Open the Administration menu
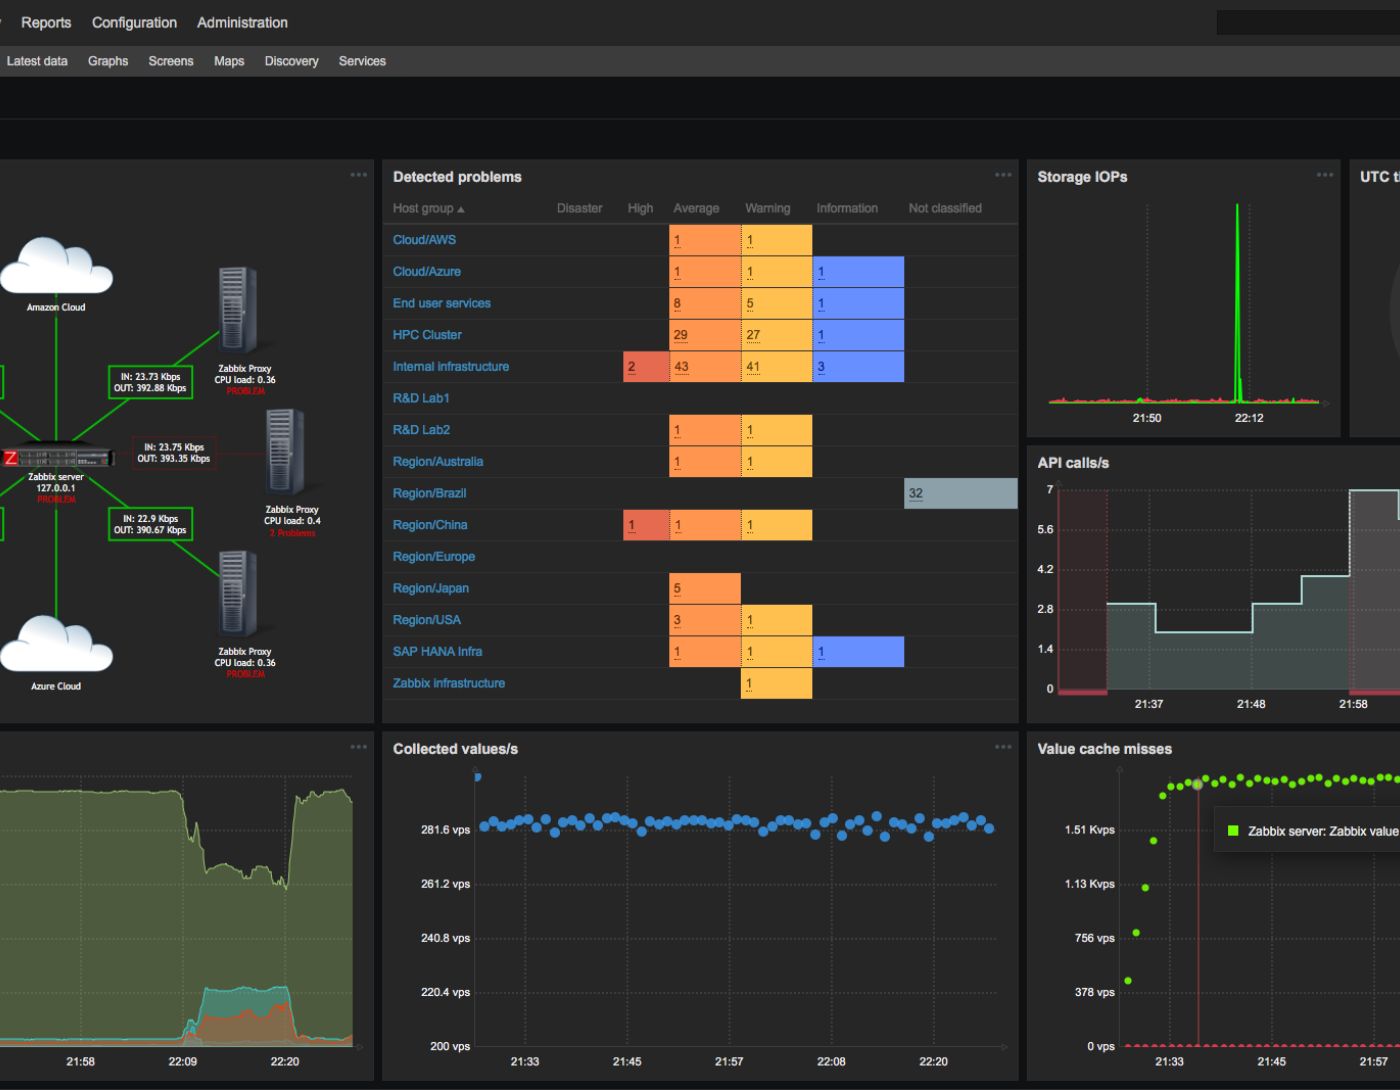The height and width of the screenshot is (1090, 1400). click(x=242, y=22)
